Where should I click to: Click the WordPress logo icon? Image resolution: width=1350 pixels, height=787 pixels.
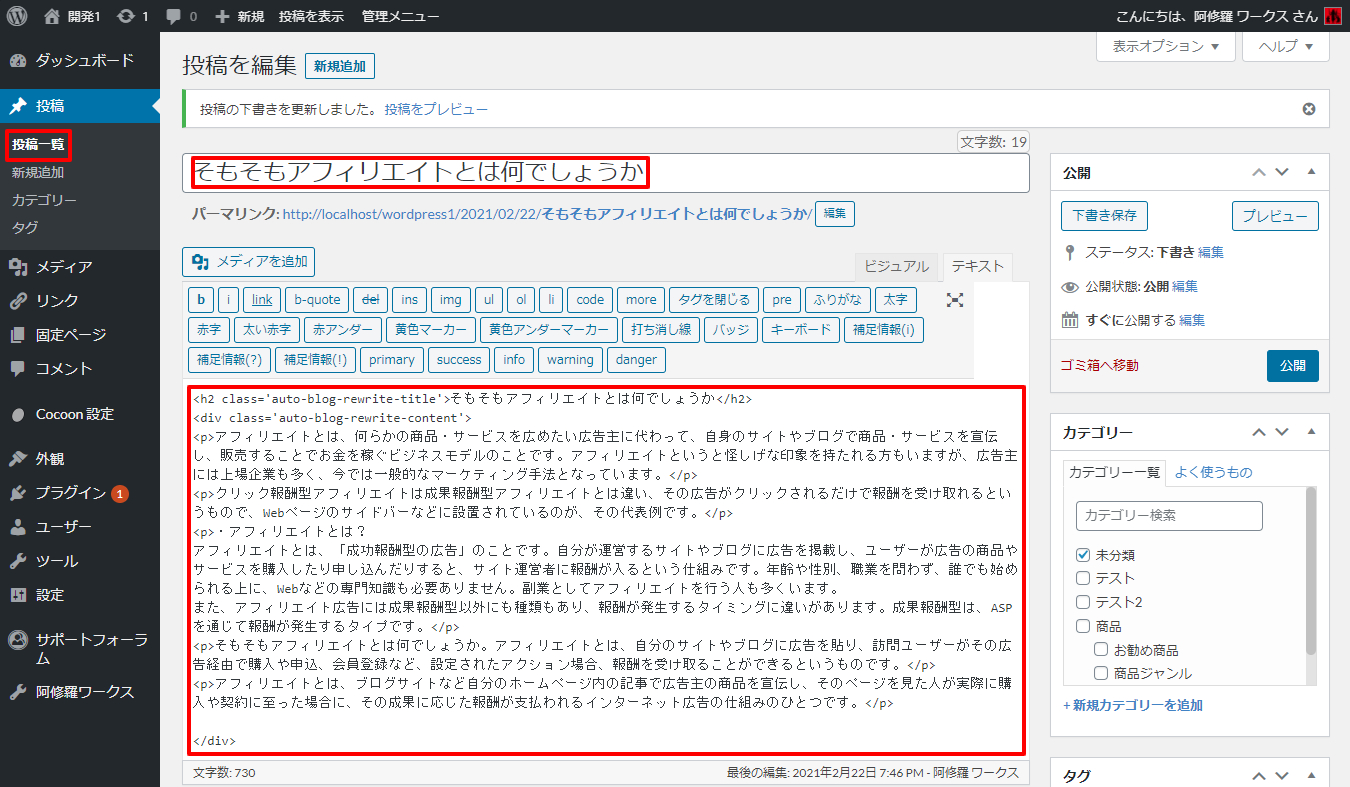pyautogui.click(x=16, y=16)
